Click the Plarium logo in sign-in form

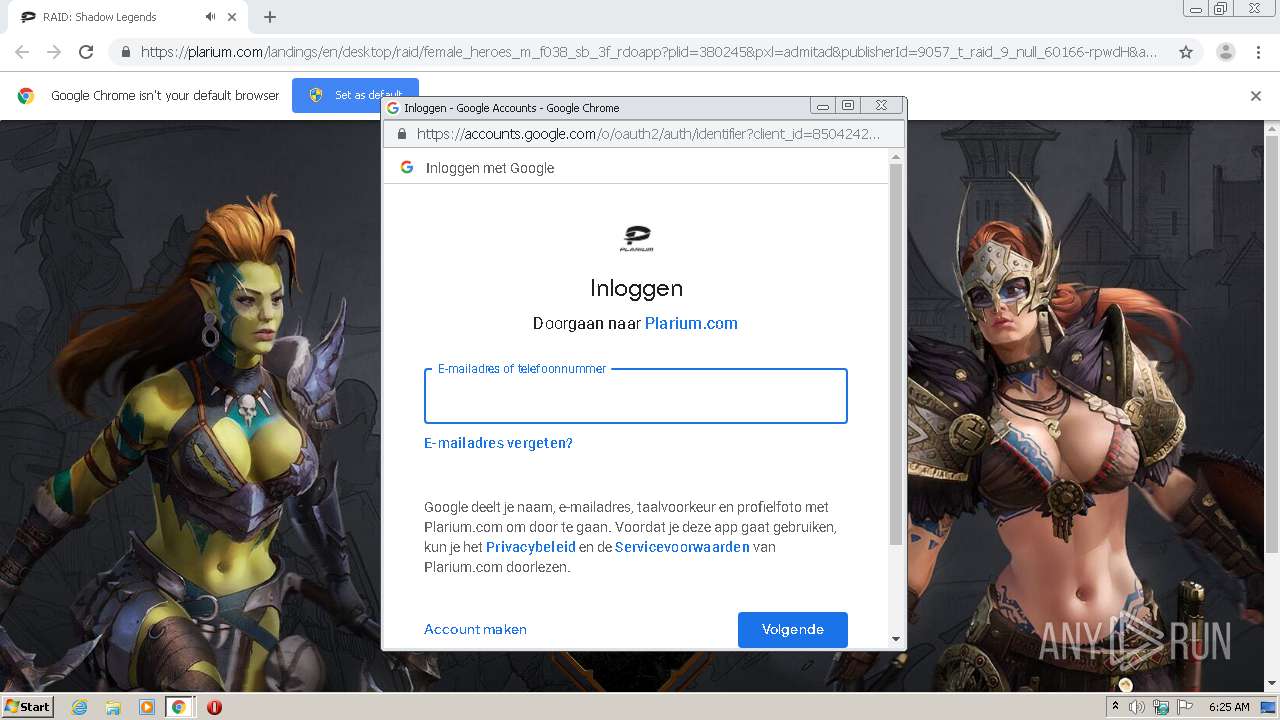click(x=636, y=238)
